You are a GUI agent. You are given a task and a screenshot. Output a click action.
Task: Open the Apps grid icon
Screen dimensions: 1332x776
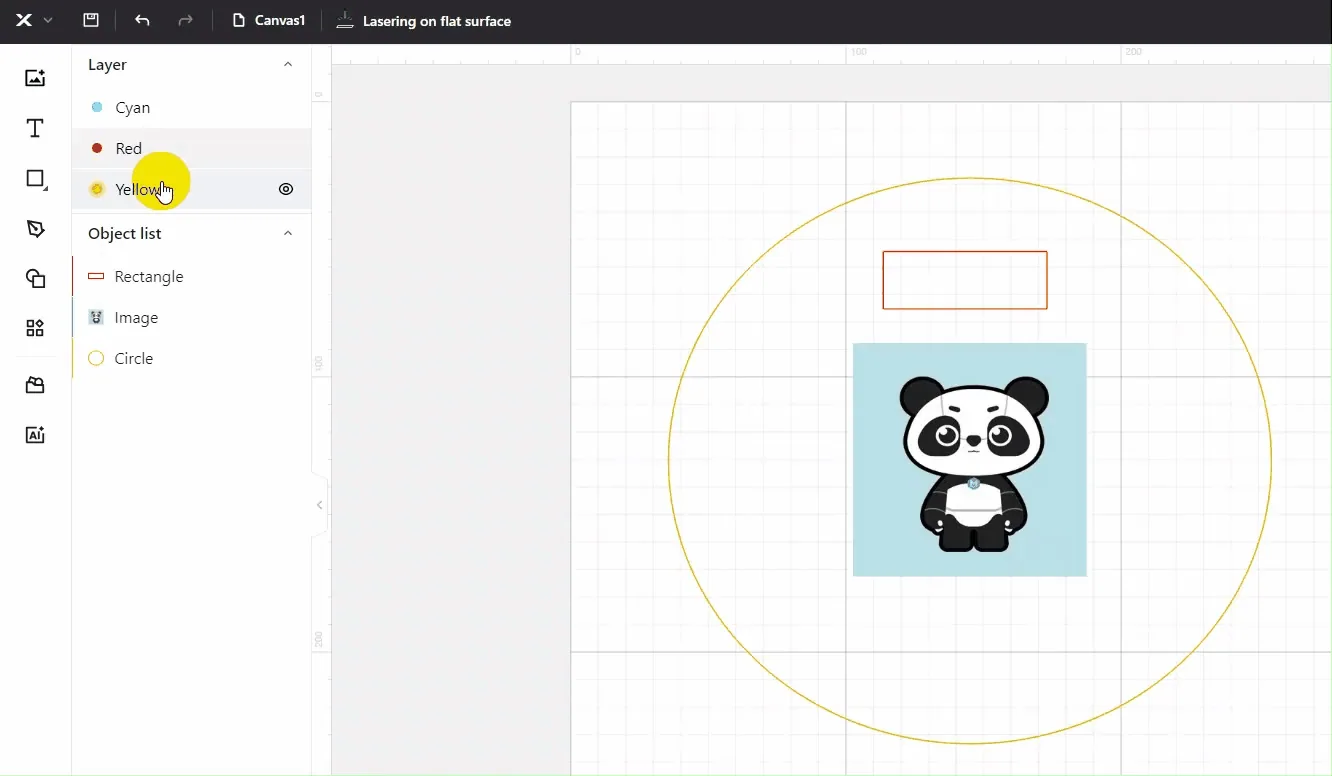pyautogui.click(x=35, y=328)
